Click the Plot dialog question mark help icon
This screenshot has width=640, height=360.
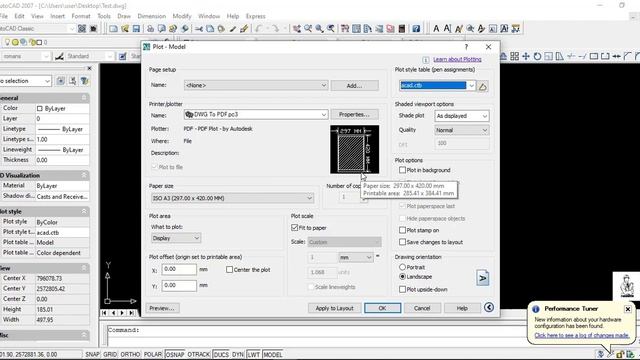click(466, 47)
